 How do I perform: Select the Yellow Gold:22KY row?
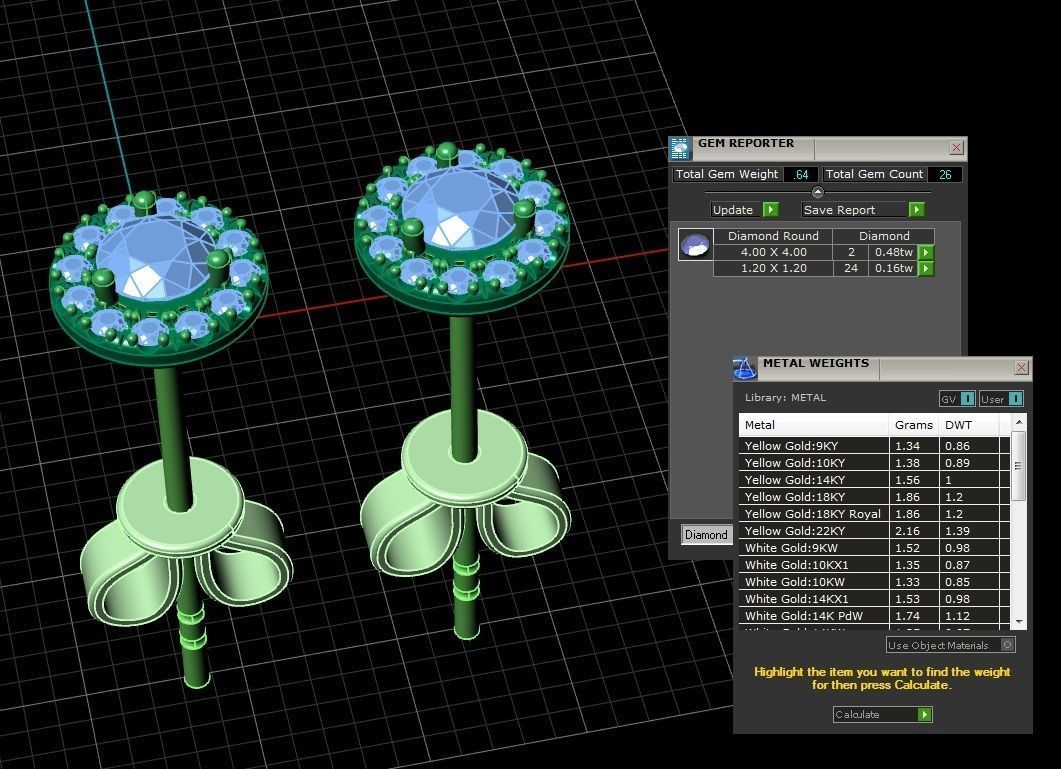[875, 531]
